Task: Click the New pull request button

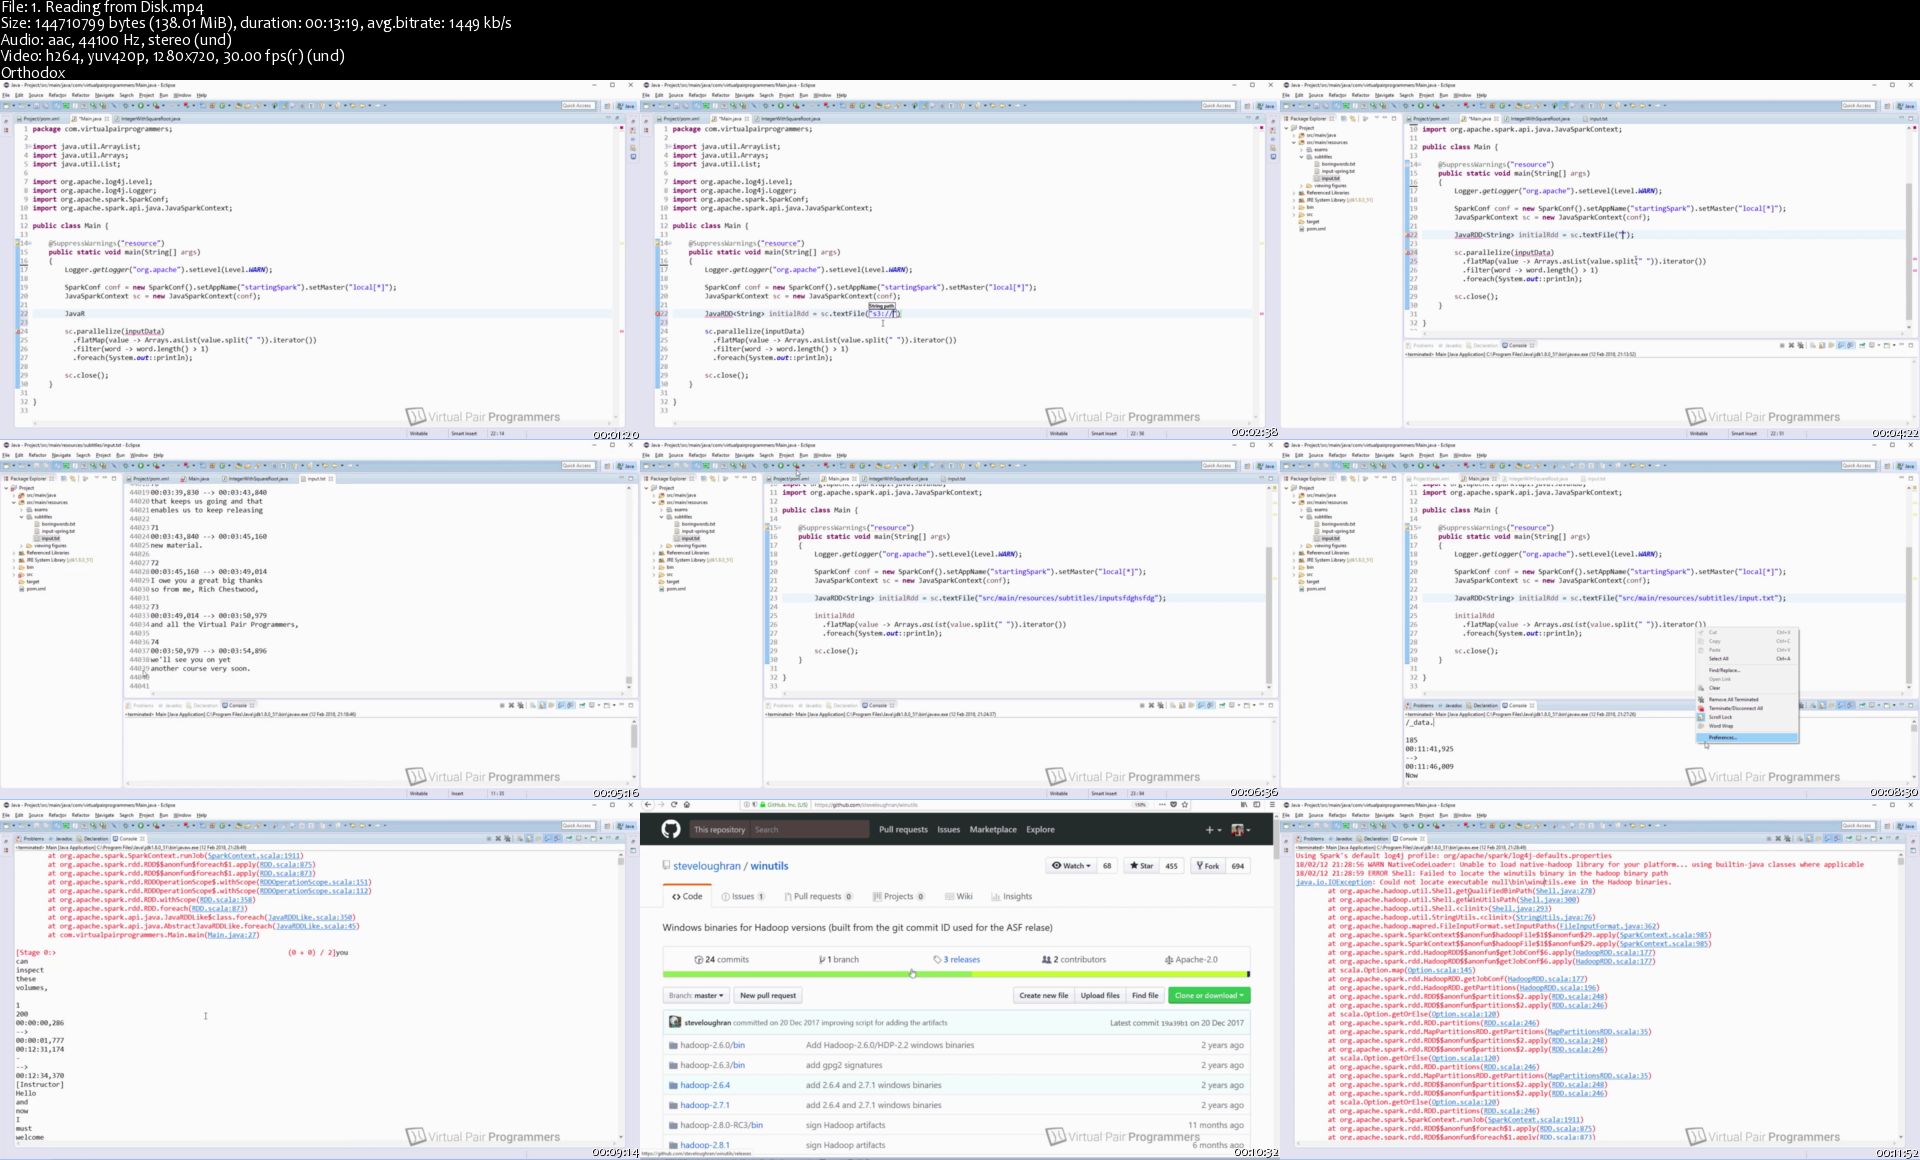Action: (768, 995)
